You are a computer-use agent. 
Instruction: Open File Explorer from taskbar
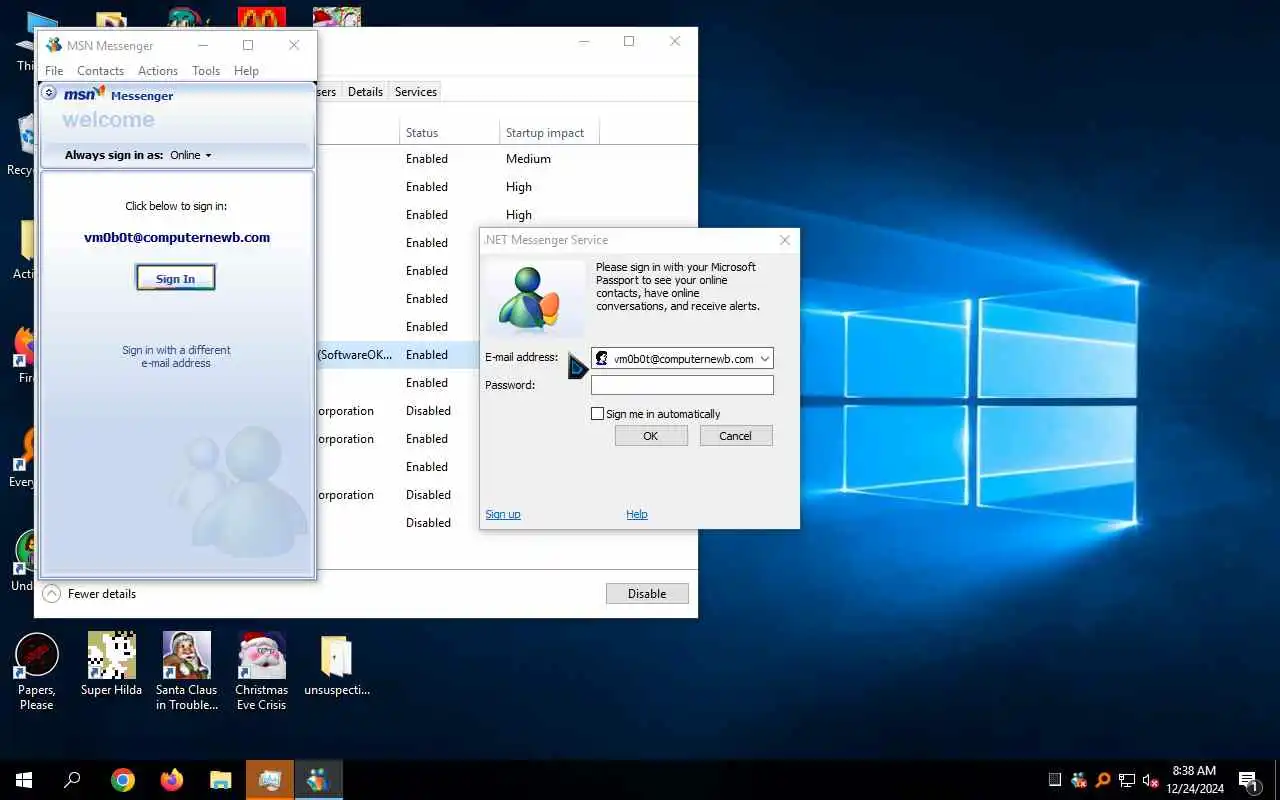pos(221,780)
